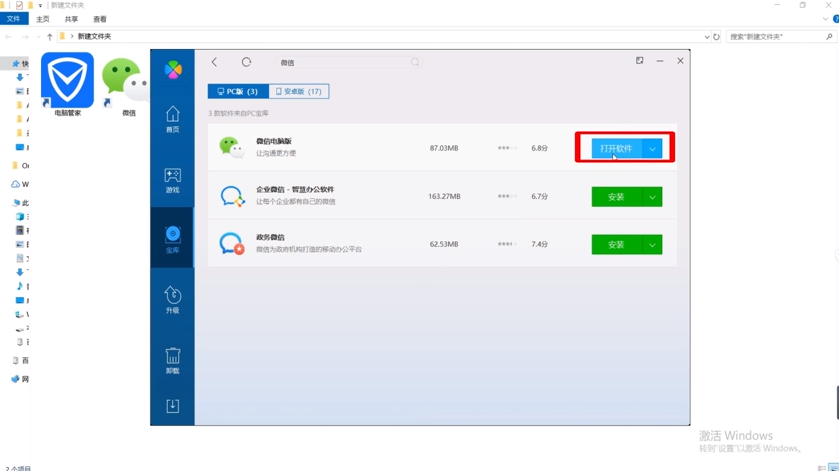Select the 宝库 software library in sidebar
The width and height of the screenshot is (839, 471).
click(172, 239)
